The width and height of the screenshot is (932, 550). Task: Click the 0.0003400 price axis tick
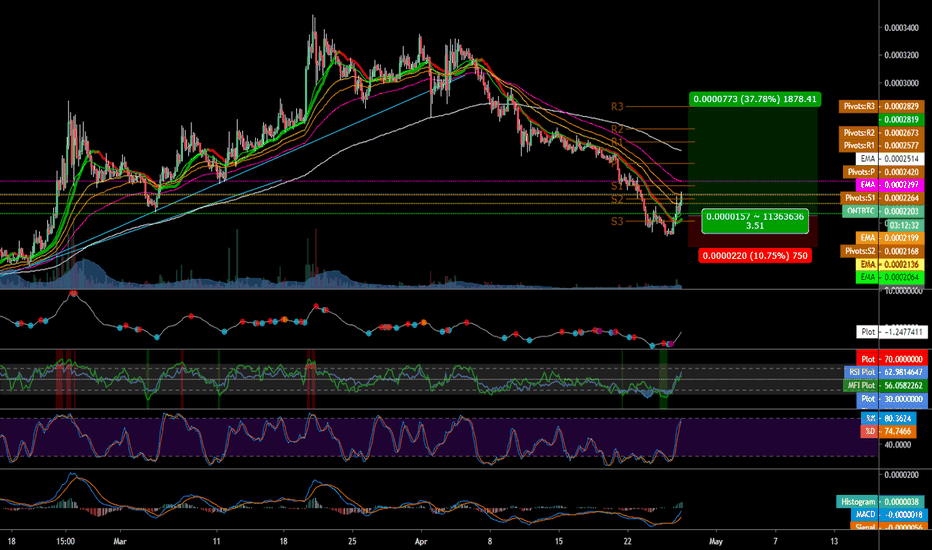pyautogui.click(x=901, y=27)
